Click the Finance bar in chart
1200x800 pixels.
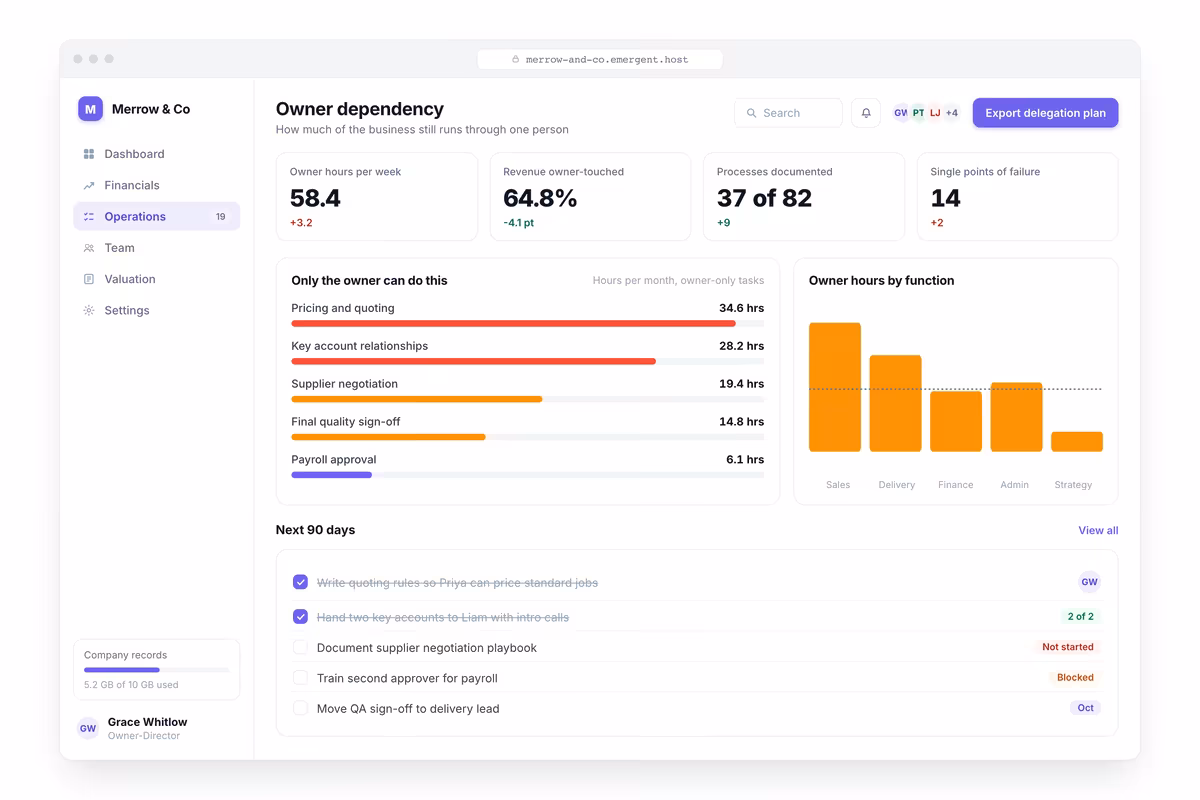coord(956,421)
